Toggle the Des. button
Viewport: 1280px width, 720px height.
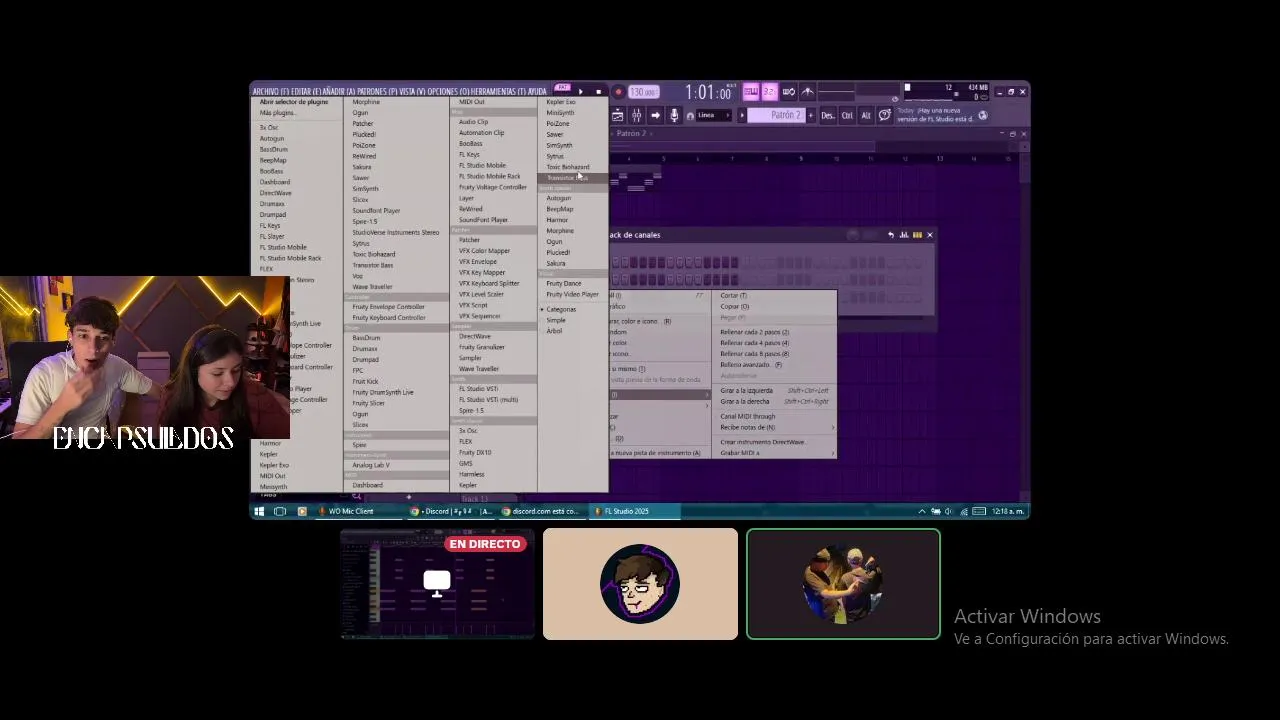click(x=828, y=116)
